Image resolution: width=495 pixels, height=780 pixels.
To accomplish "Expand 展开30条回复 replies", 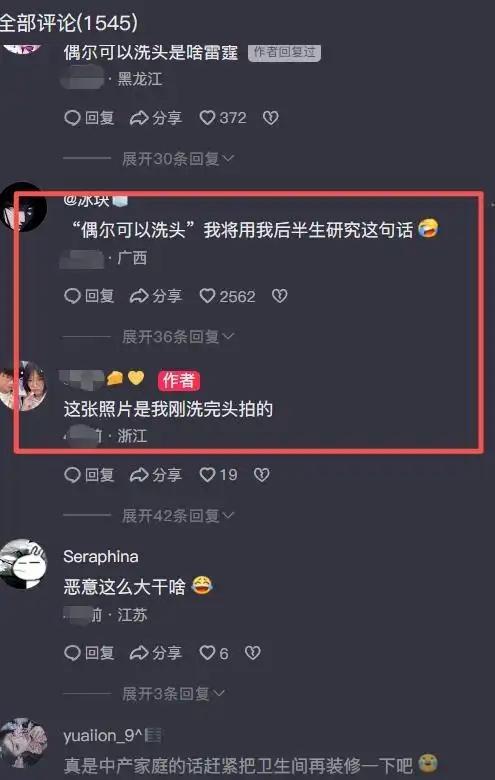I will [178, 159].
